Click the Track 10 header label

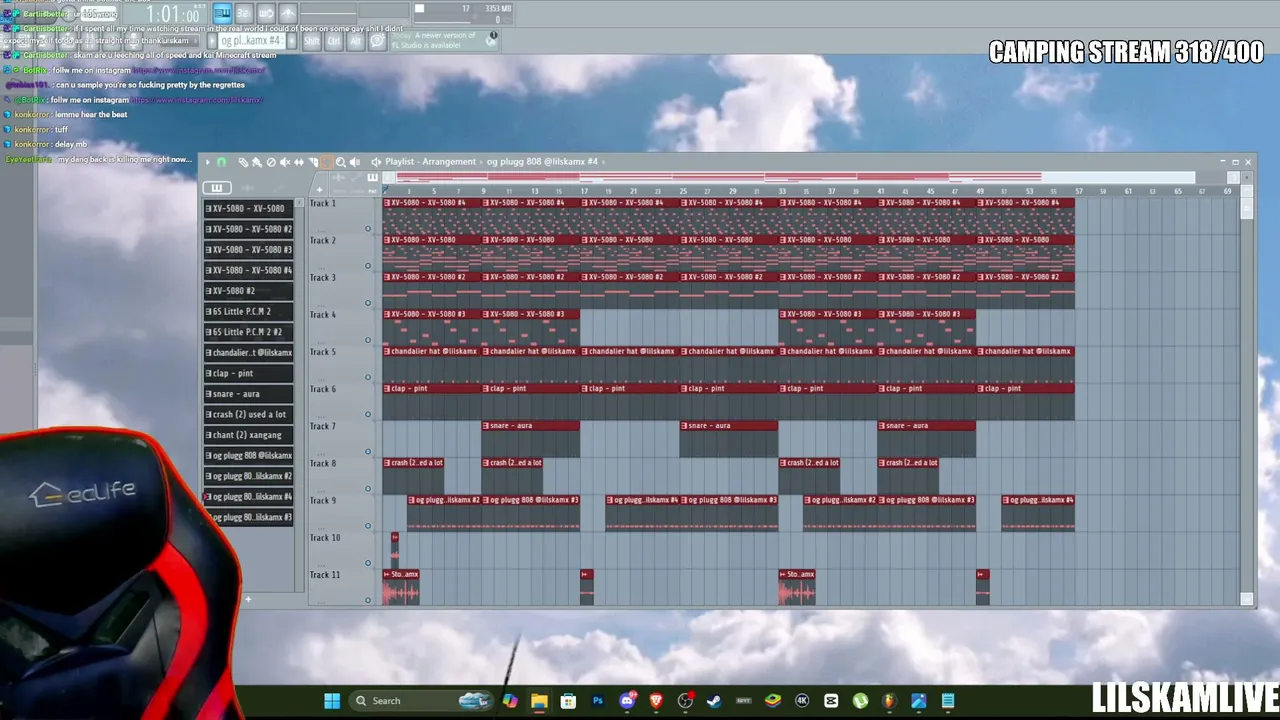point(325,538)
